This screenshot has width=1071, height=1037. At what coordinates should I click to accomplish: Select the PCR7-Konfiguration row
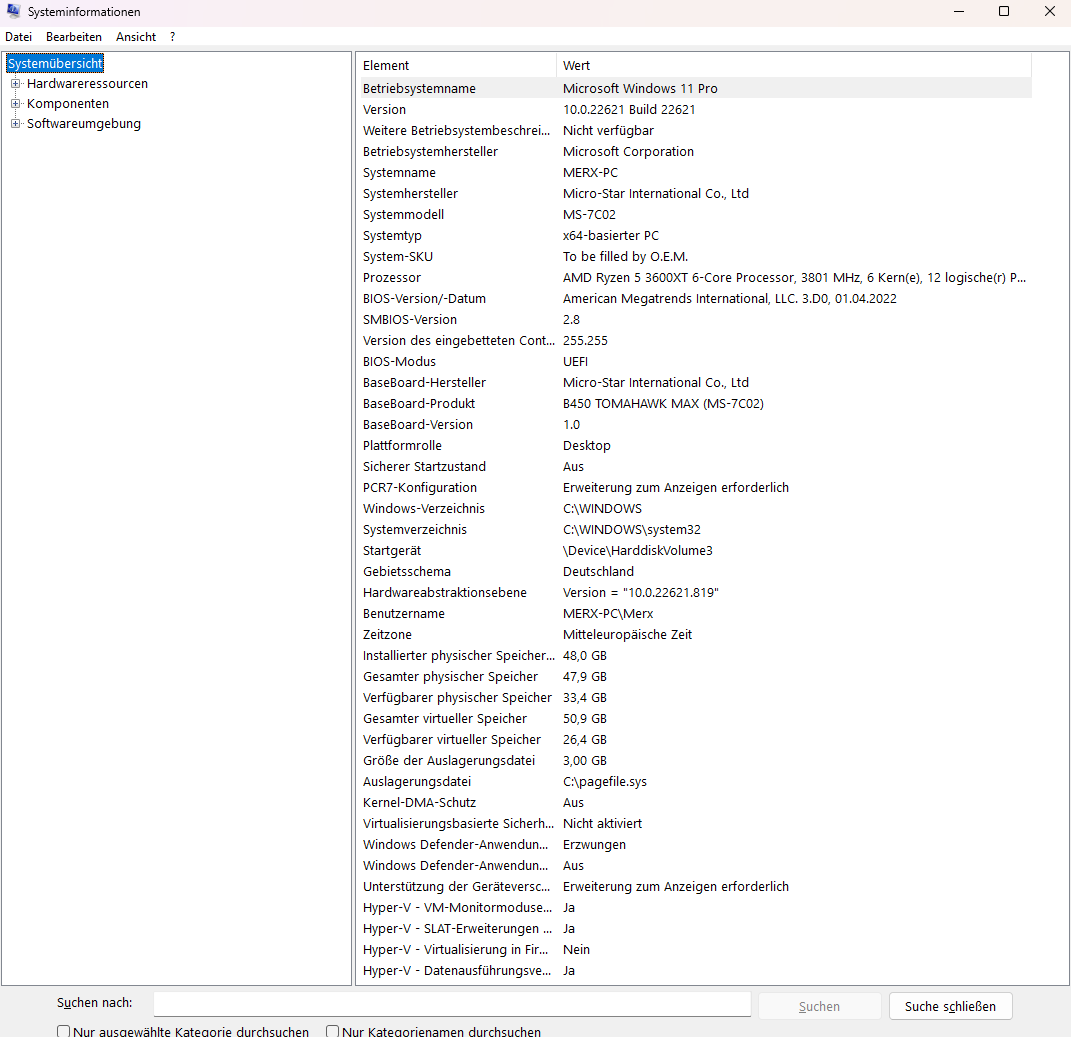pos(695,488)
